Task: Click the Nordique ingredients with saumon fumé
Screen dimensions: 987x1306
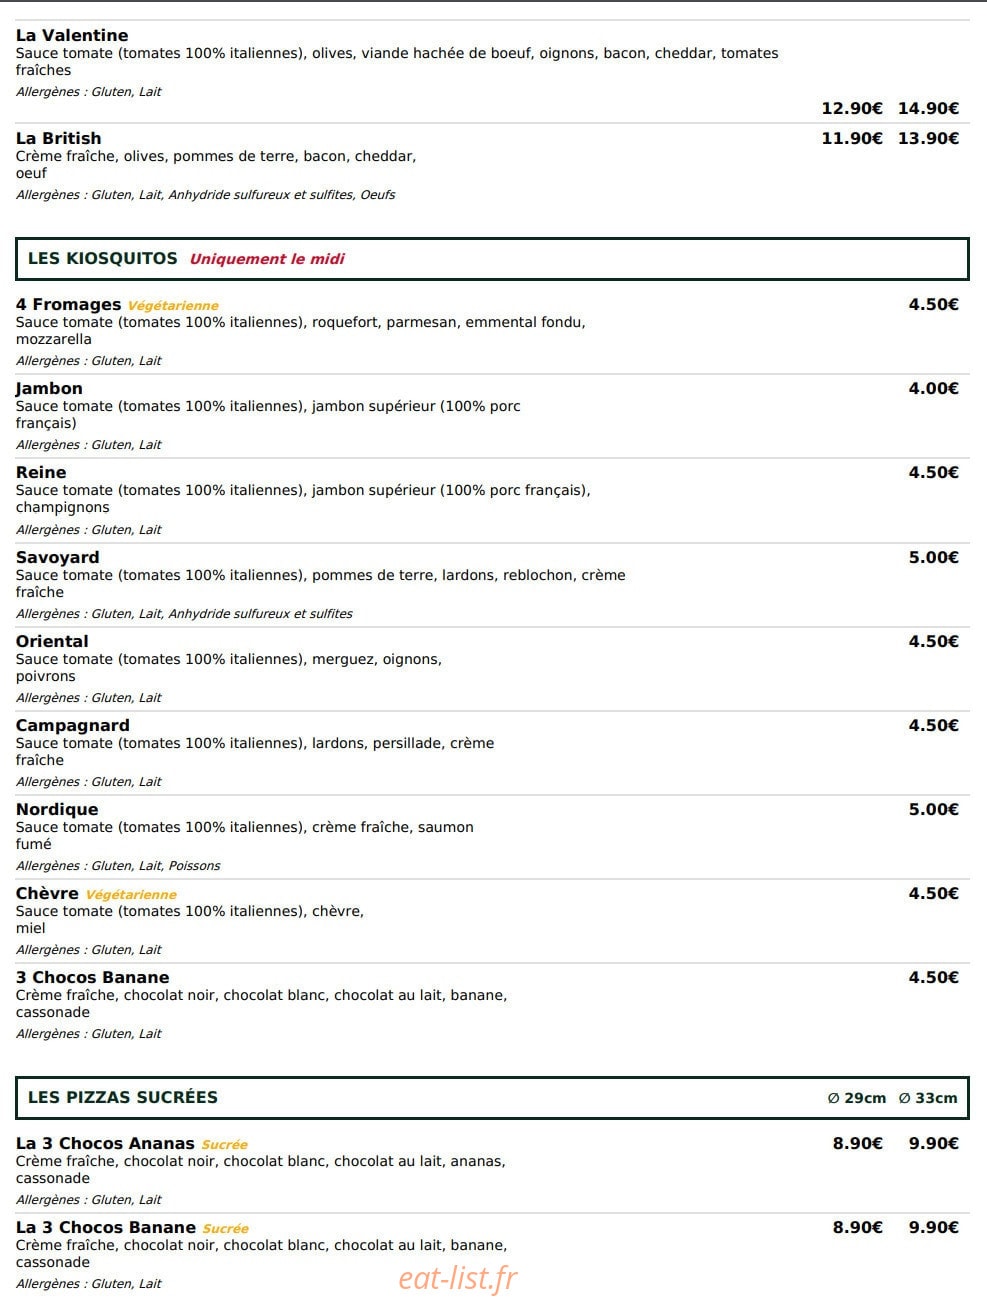Action: click(245, 836)
